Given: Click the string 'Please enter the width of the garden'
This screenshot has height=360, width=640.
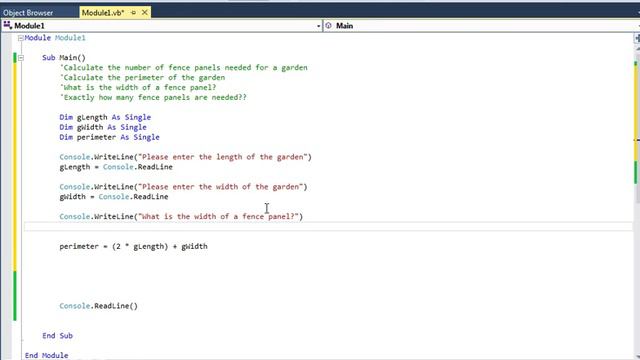Looking at the screenshot, I should click(x=220, y=187).
